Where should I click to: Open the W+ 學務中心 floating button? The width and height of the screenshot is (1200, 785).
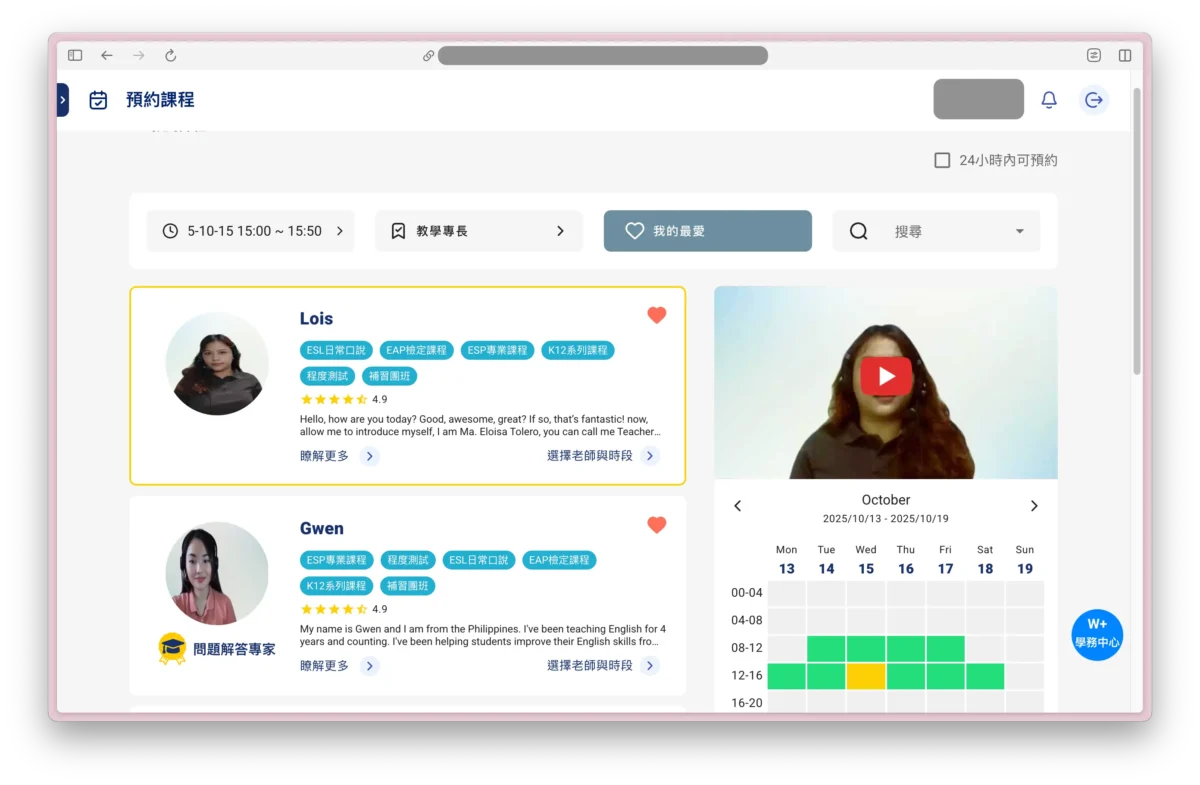pos(1097,634)
